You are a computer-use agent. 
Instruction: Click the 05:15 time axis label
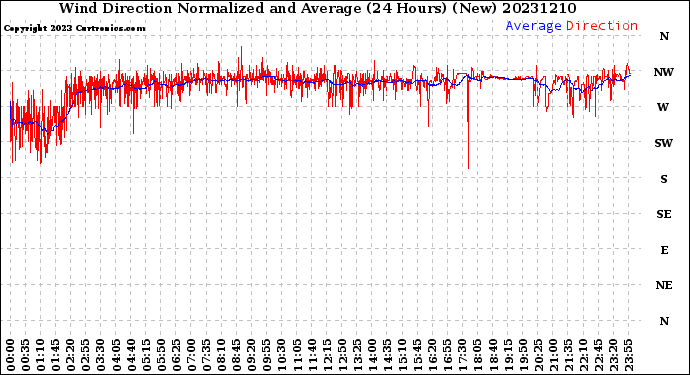[146, 355]
